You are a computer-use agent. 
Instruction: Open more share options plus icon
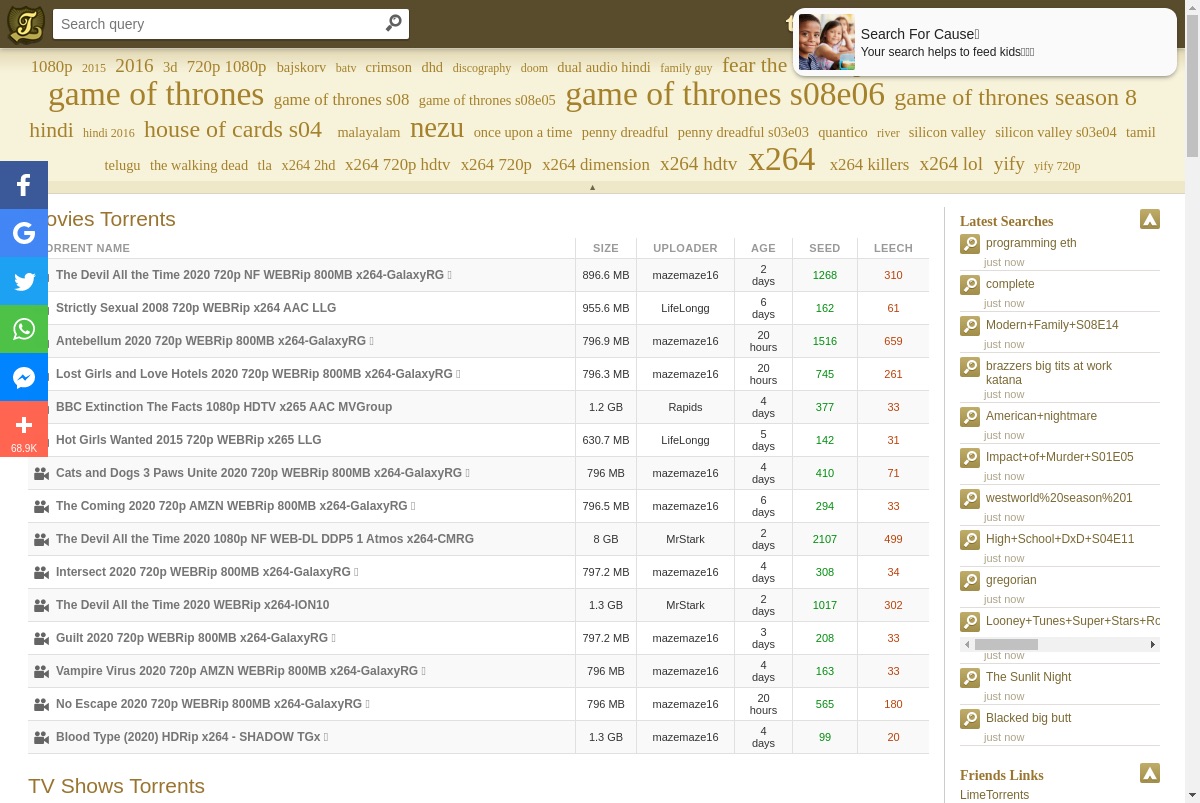coord(24,429)
